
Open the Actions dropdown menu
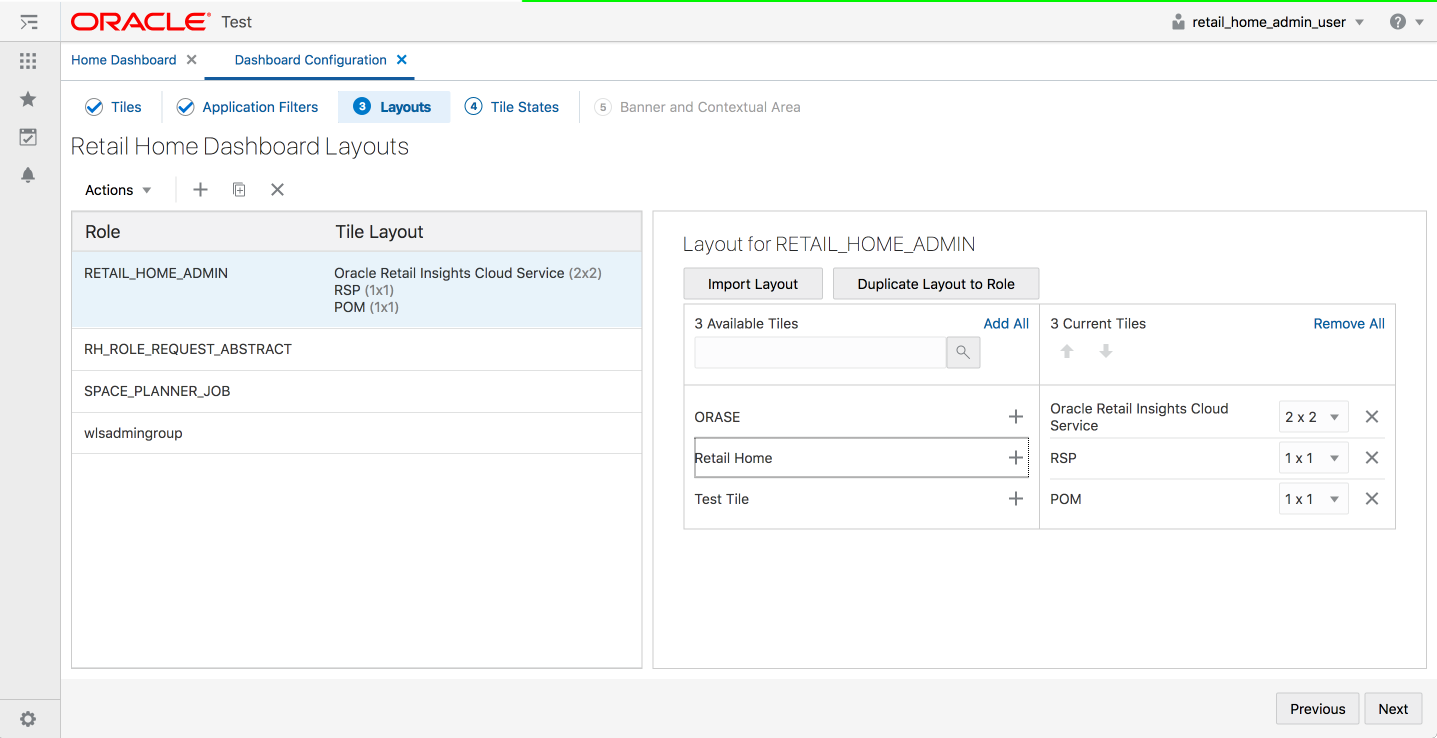pyautogui.click(x=118, y=190)
